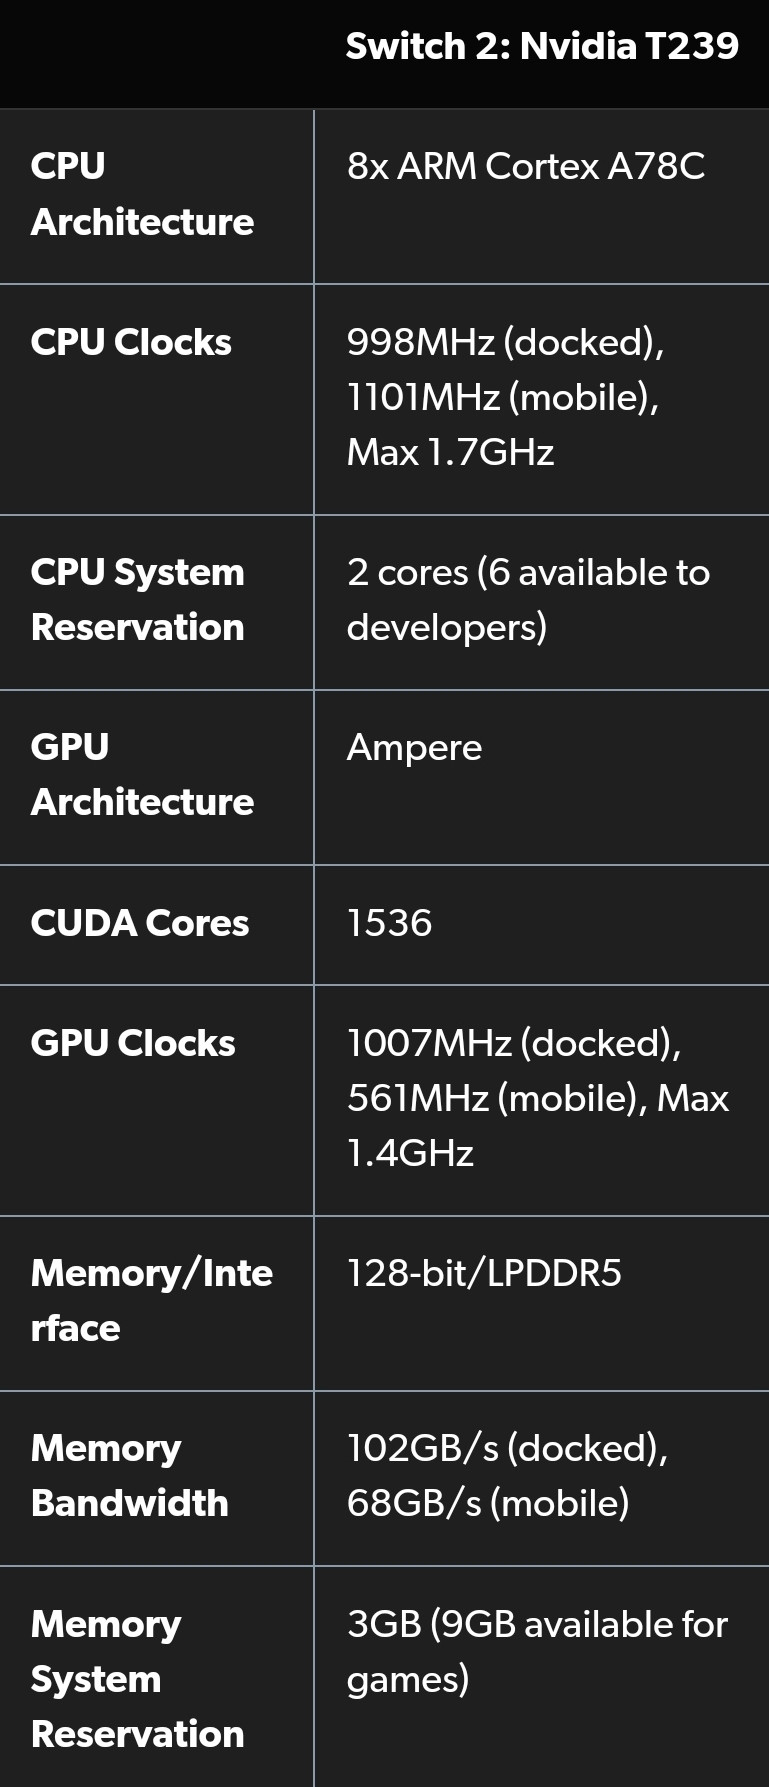The width and height of the screenshot is (769, 1787).
Task: Select the Memory Bandwidth label
Action: (x=130, y=1476)
